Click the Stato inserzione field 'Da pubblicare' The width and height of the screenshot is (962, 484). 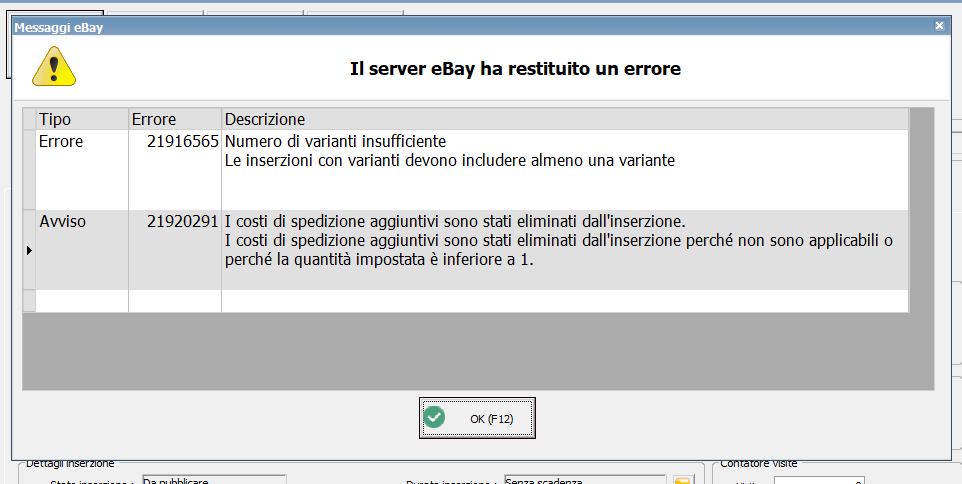pos(214,480)
